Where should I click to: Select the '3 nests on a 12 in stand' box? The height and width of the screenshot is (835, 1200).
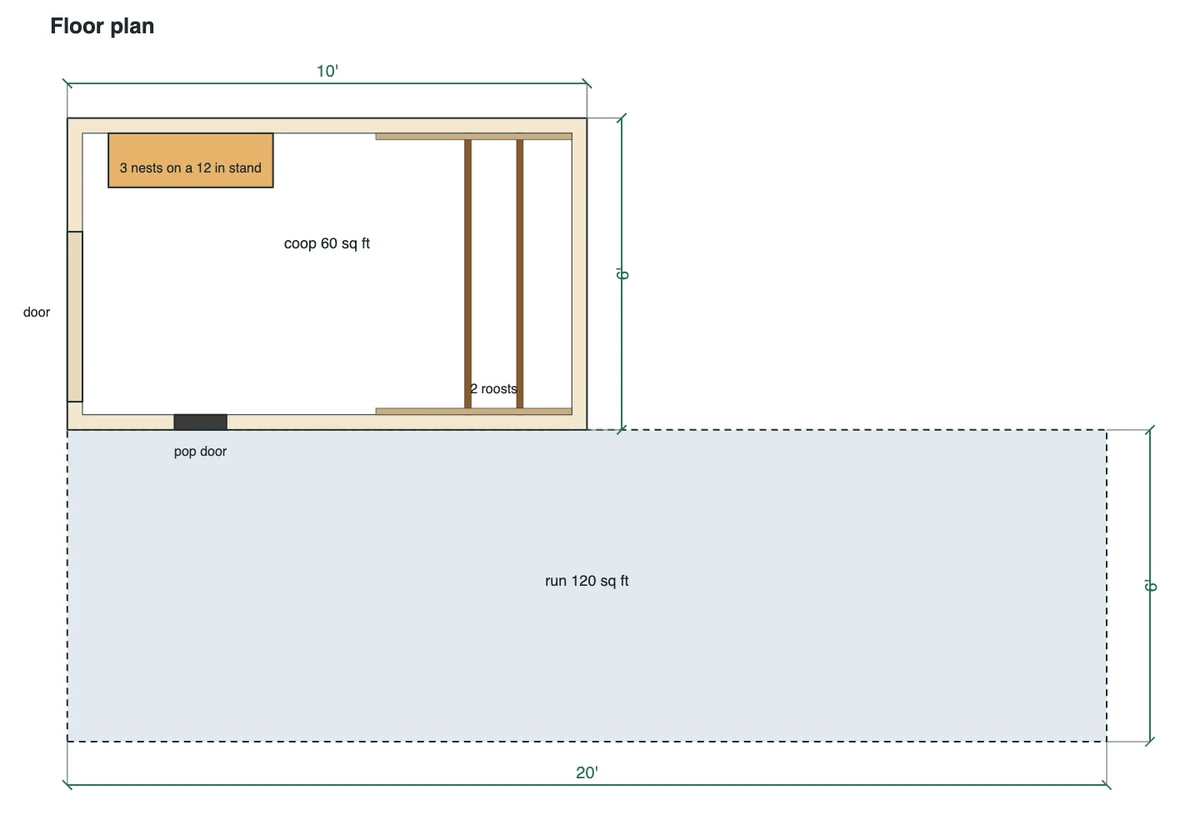point(191,160)
